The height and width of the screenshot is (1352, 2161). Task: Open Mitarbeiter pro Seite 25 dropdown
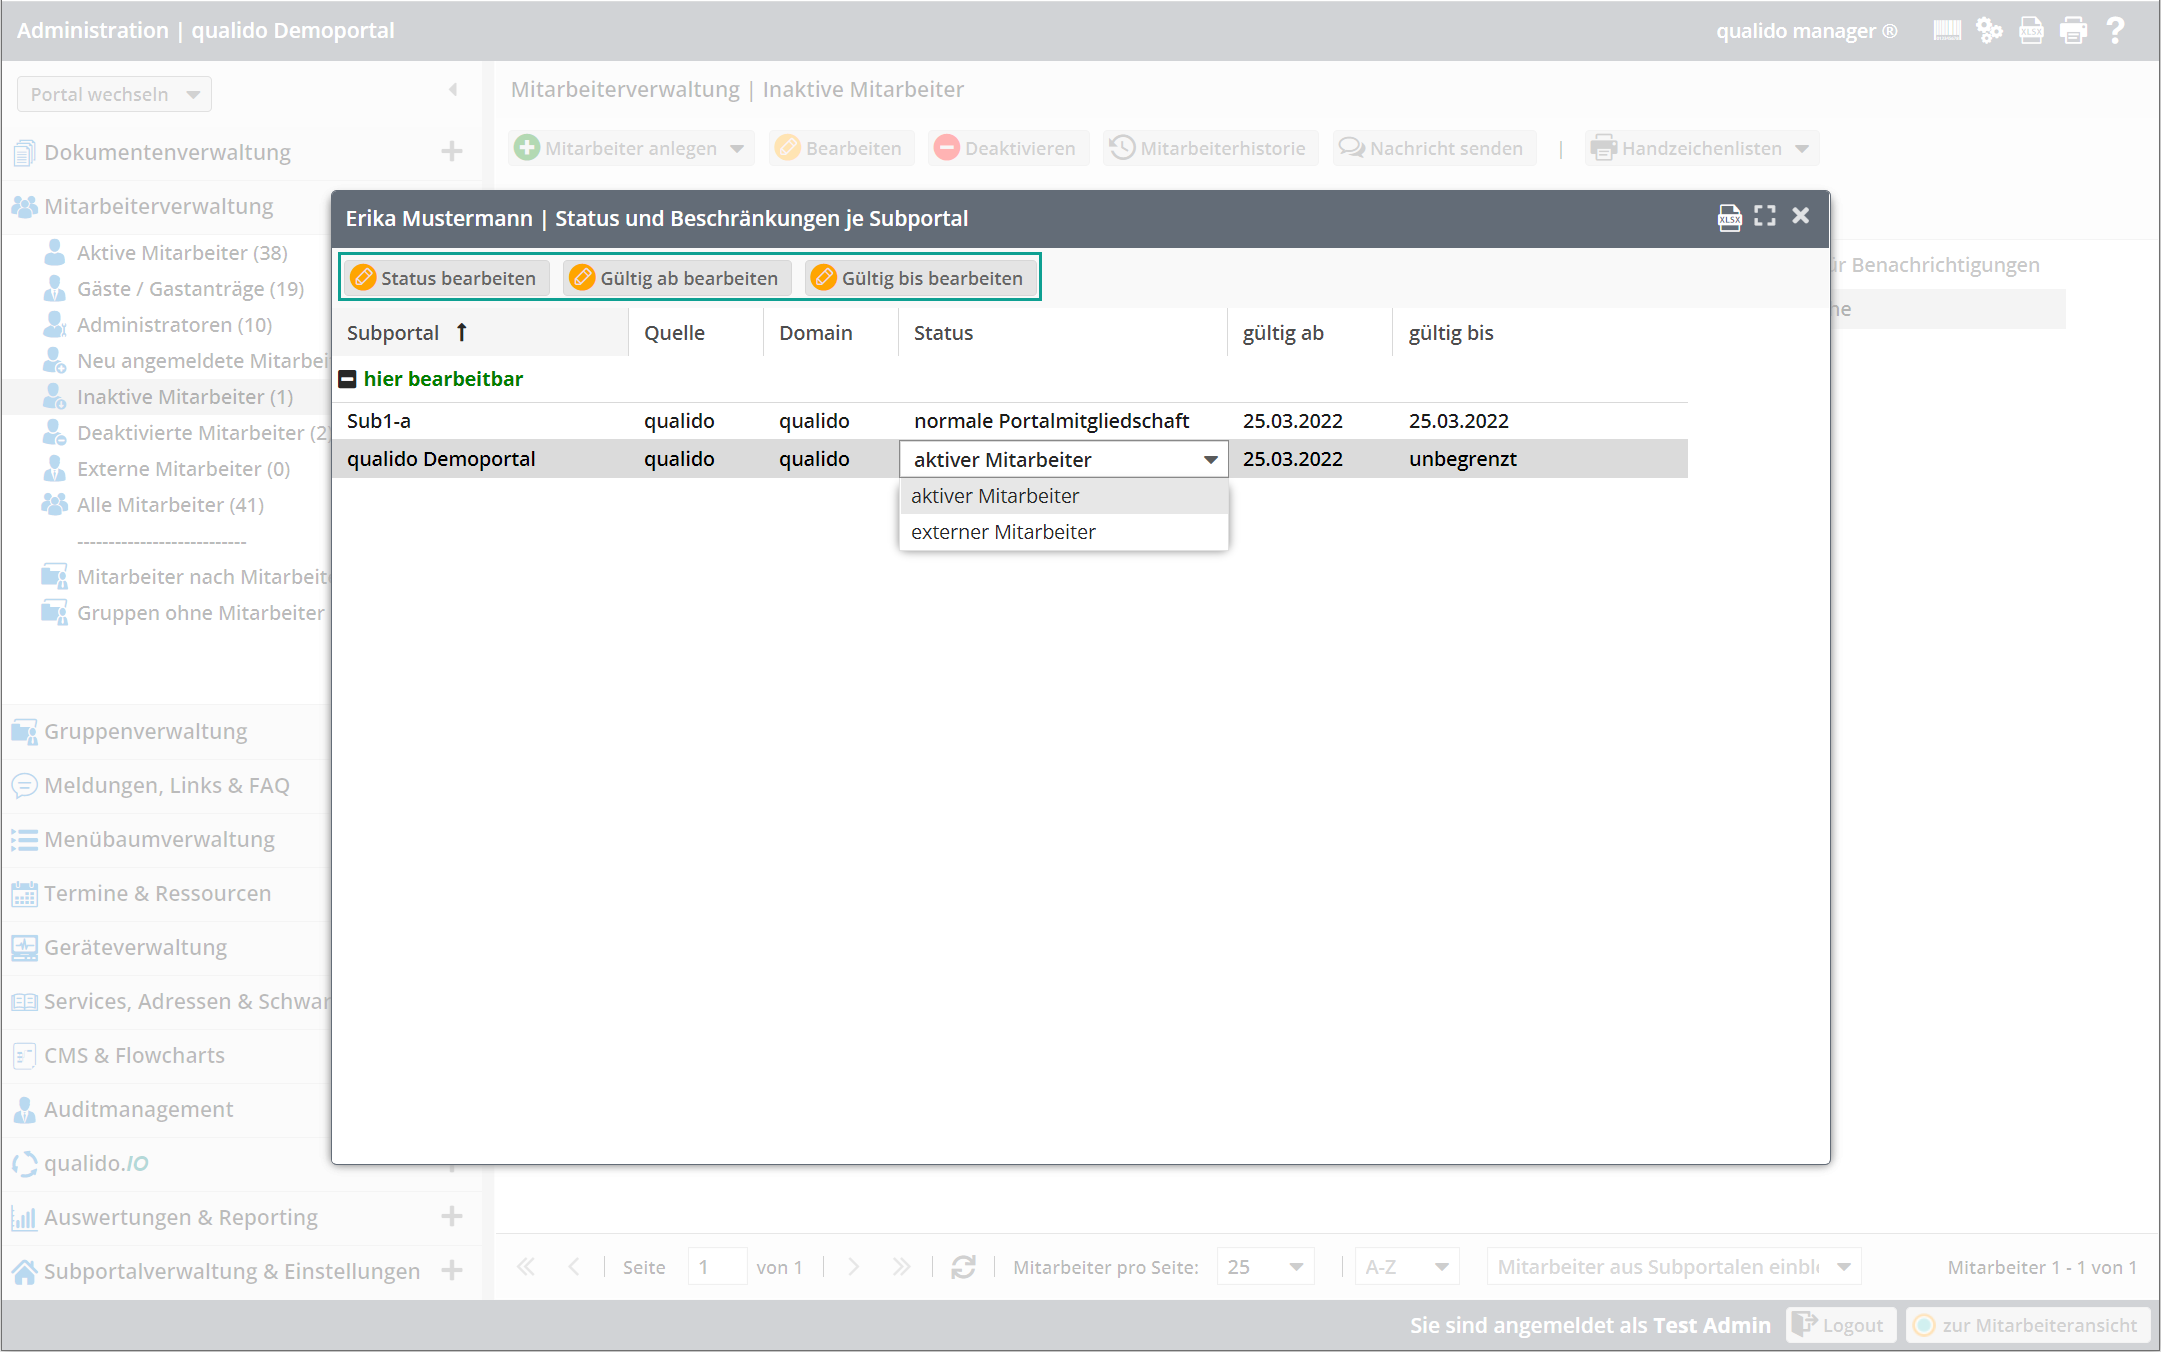click(x=1265, y=1267)
